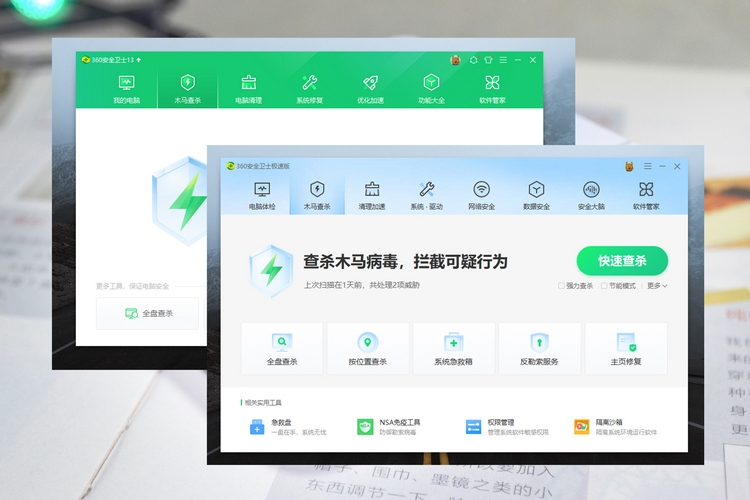
Task: Click the 按位置查杀 card
Action: coord(367,348)
